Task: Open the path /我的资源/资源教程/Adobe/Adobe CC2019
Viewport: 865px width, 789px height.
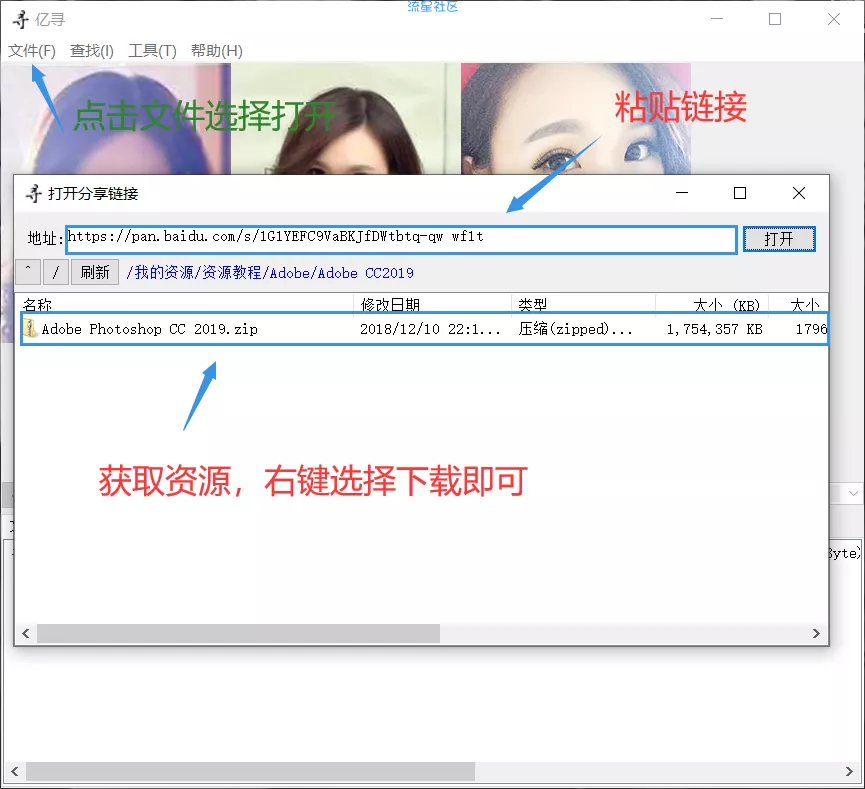Action: pyautogui.click(x=270, y=273)
